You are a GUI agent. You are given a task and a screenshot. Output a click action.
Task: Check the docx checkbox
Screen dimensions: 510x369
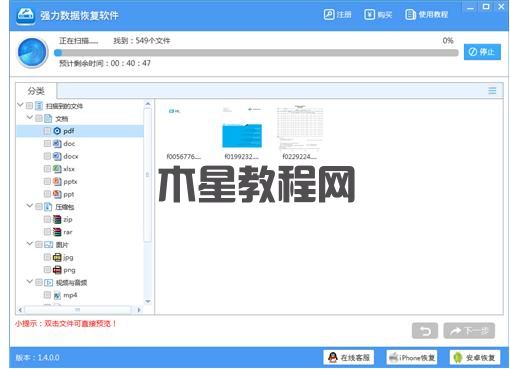47,156
